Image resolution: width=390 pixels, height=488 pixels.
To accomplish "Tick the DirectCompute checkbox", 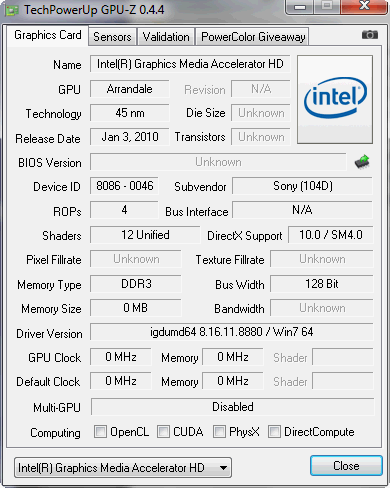I will pos(274,431).
